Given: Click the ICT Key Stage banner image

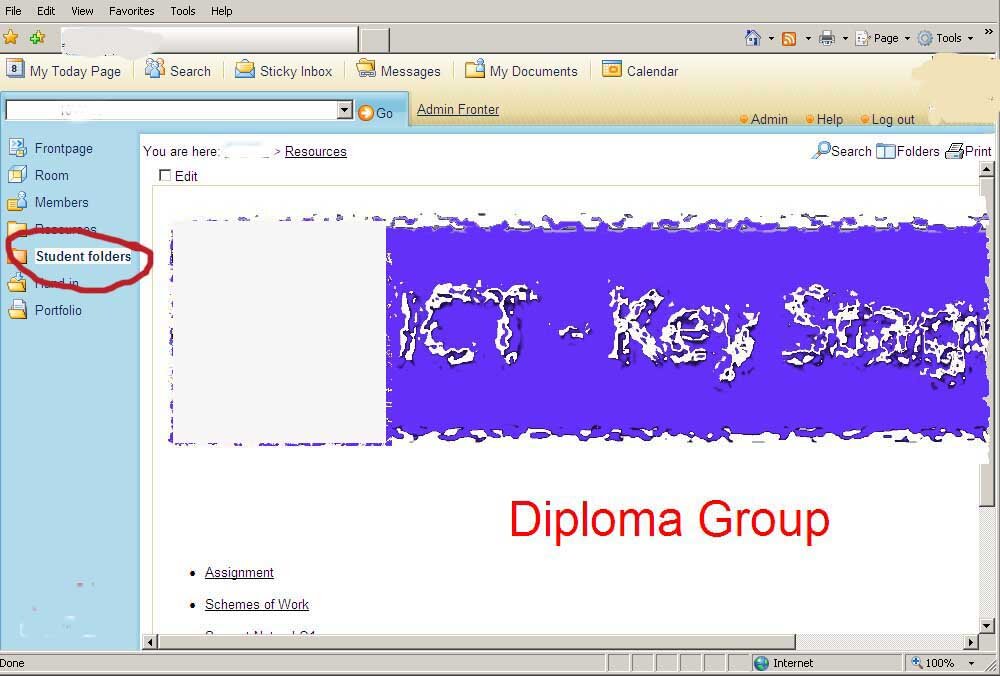Looking at the screenshot, I should [579, 328].
